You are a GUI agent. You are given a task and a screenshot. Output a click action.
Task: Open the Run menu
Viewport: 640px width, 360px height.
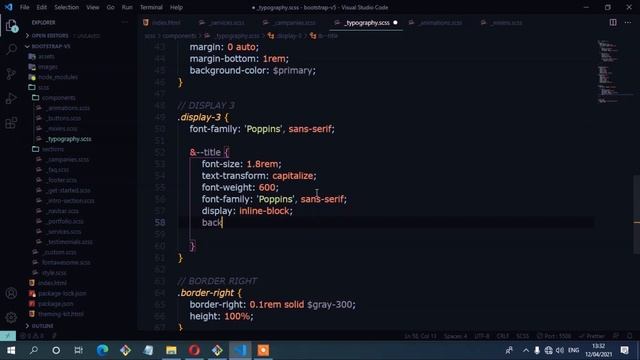point(127,7)
